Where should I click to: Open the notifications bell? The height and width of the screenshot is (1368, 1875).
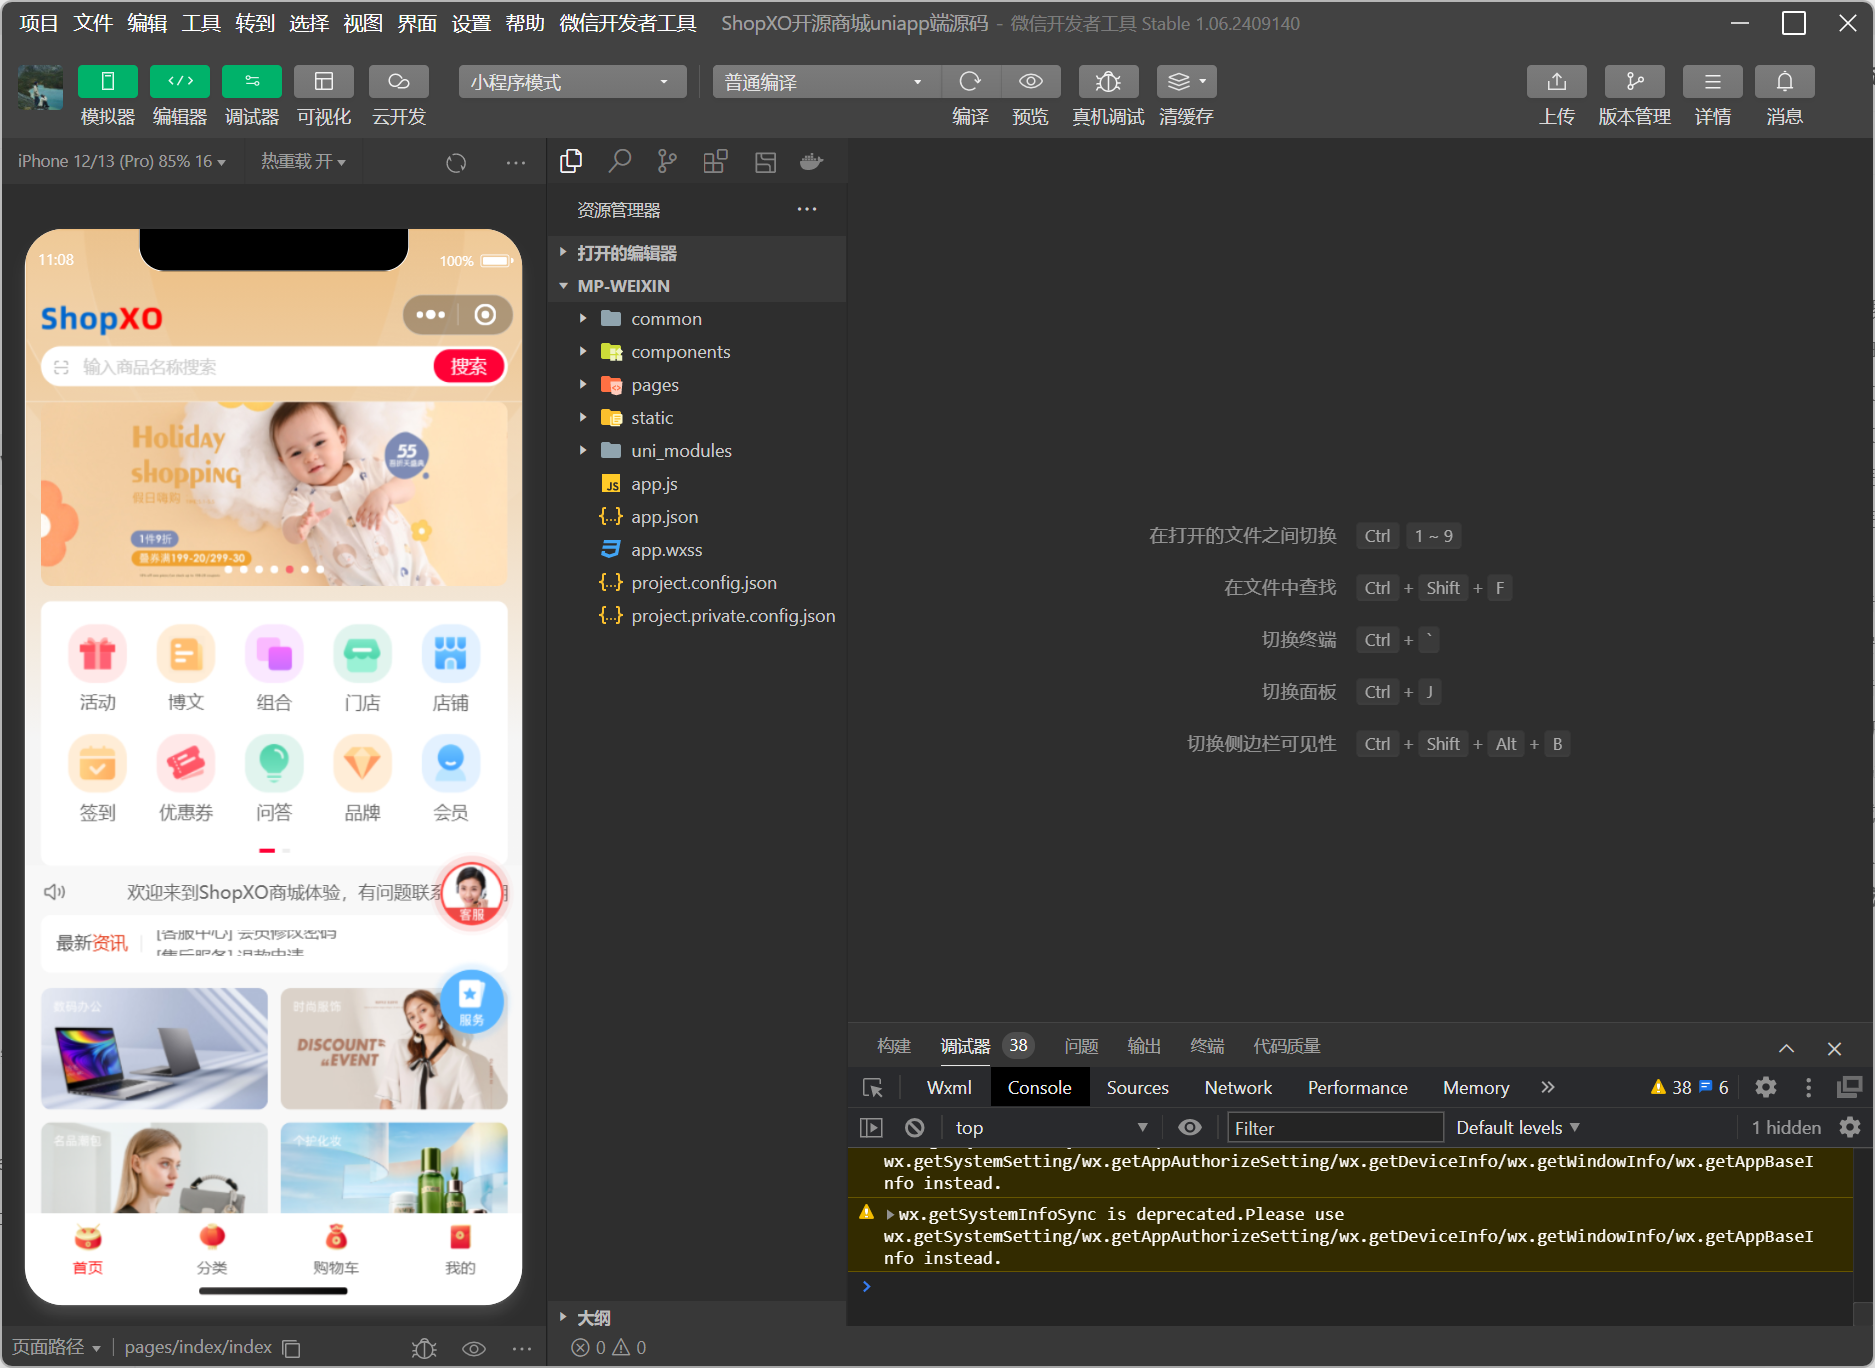point(1785,82)
